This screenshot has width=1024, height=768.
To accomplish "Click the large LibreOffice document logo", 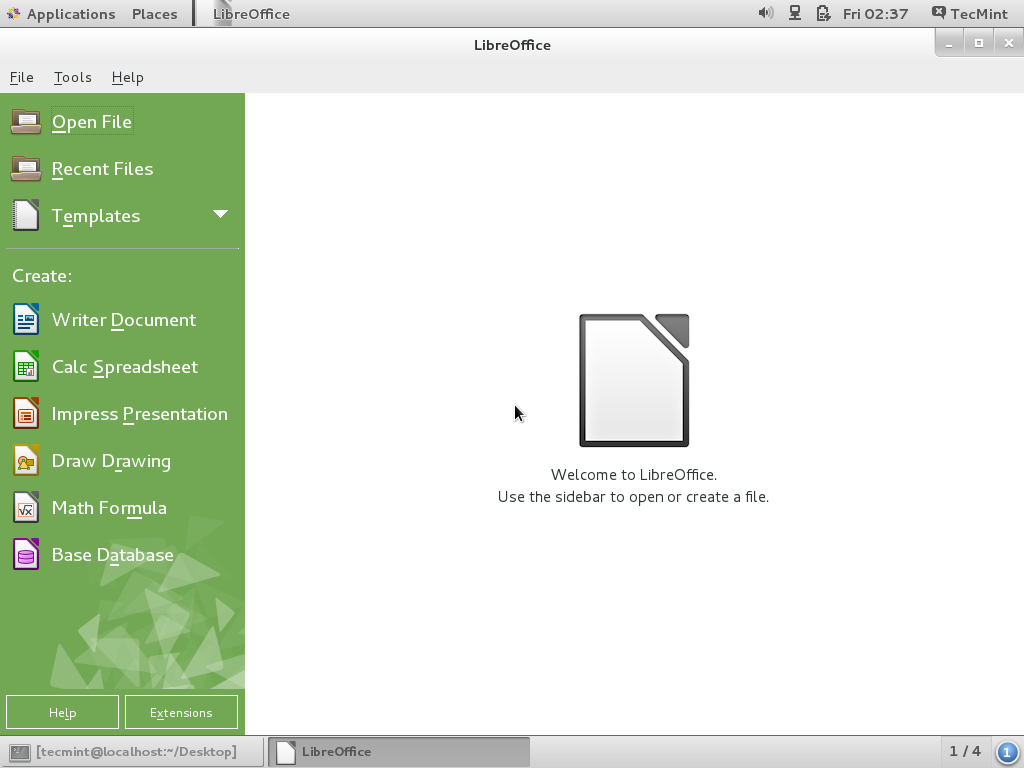I will pyautogui.click(x=634, y=380).
